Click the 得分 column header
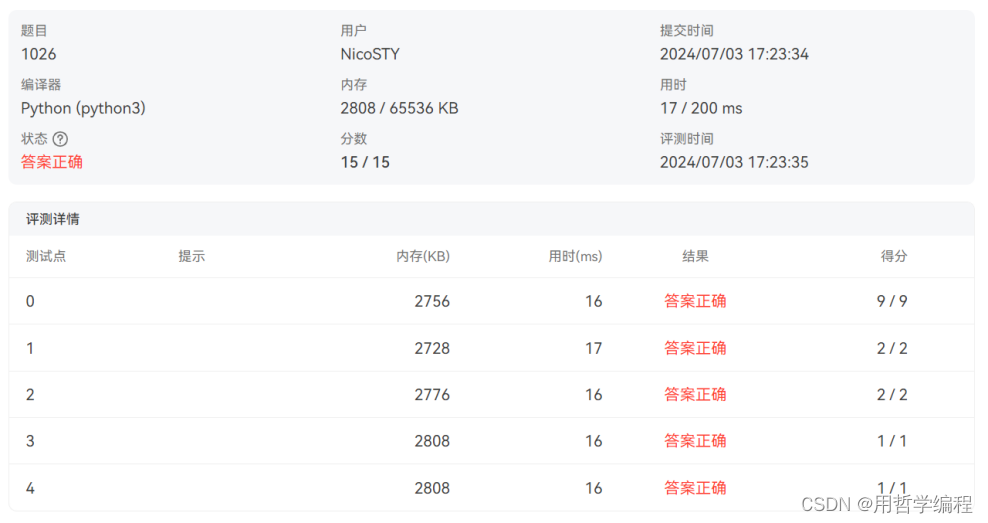 coord(893,256)
